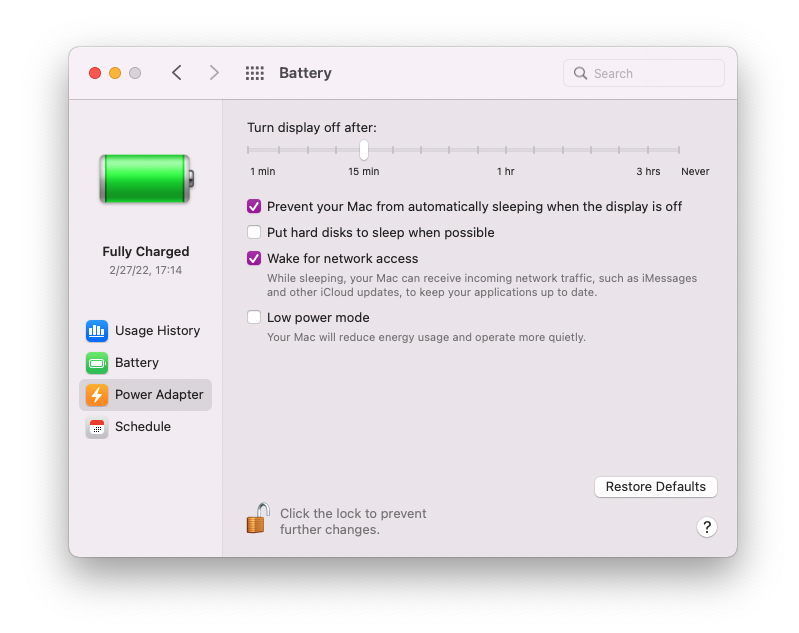Open help with the question mark button
The width and height of the screenshot is (799, 633).
pos(706,527)
